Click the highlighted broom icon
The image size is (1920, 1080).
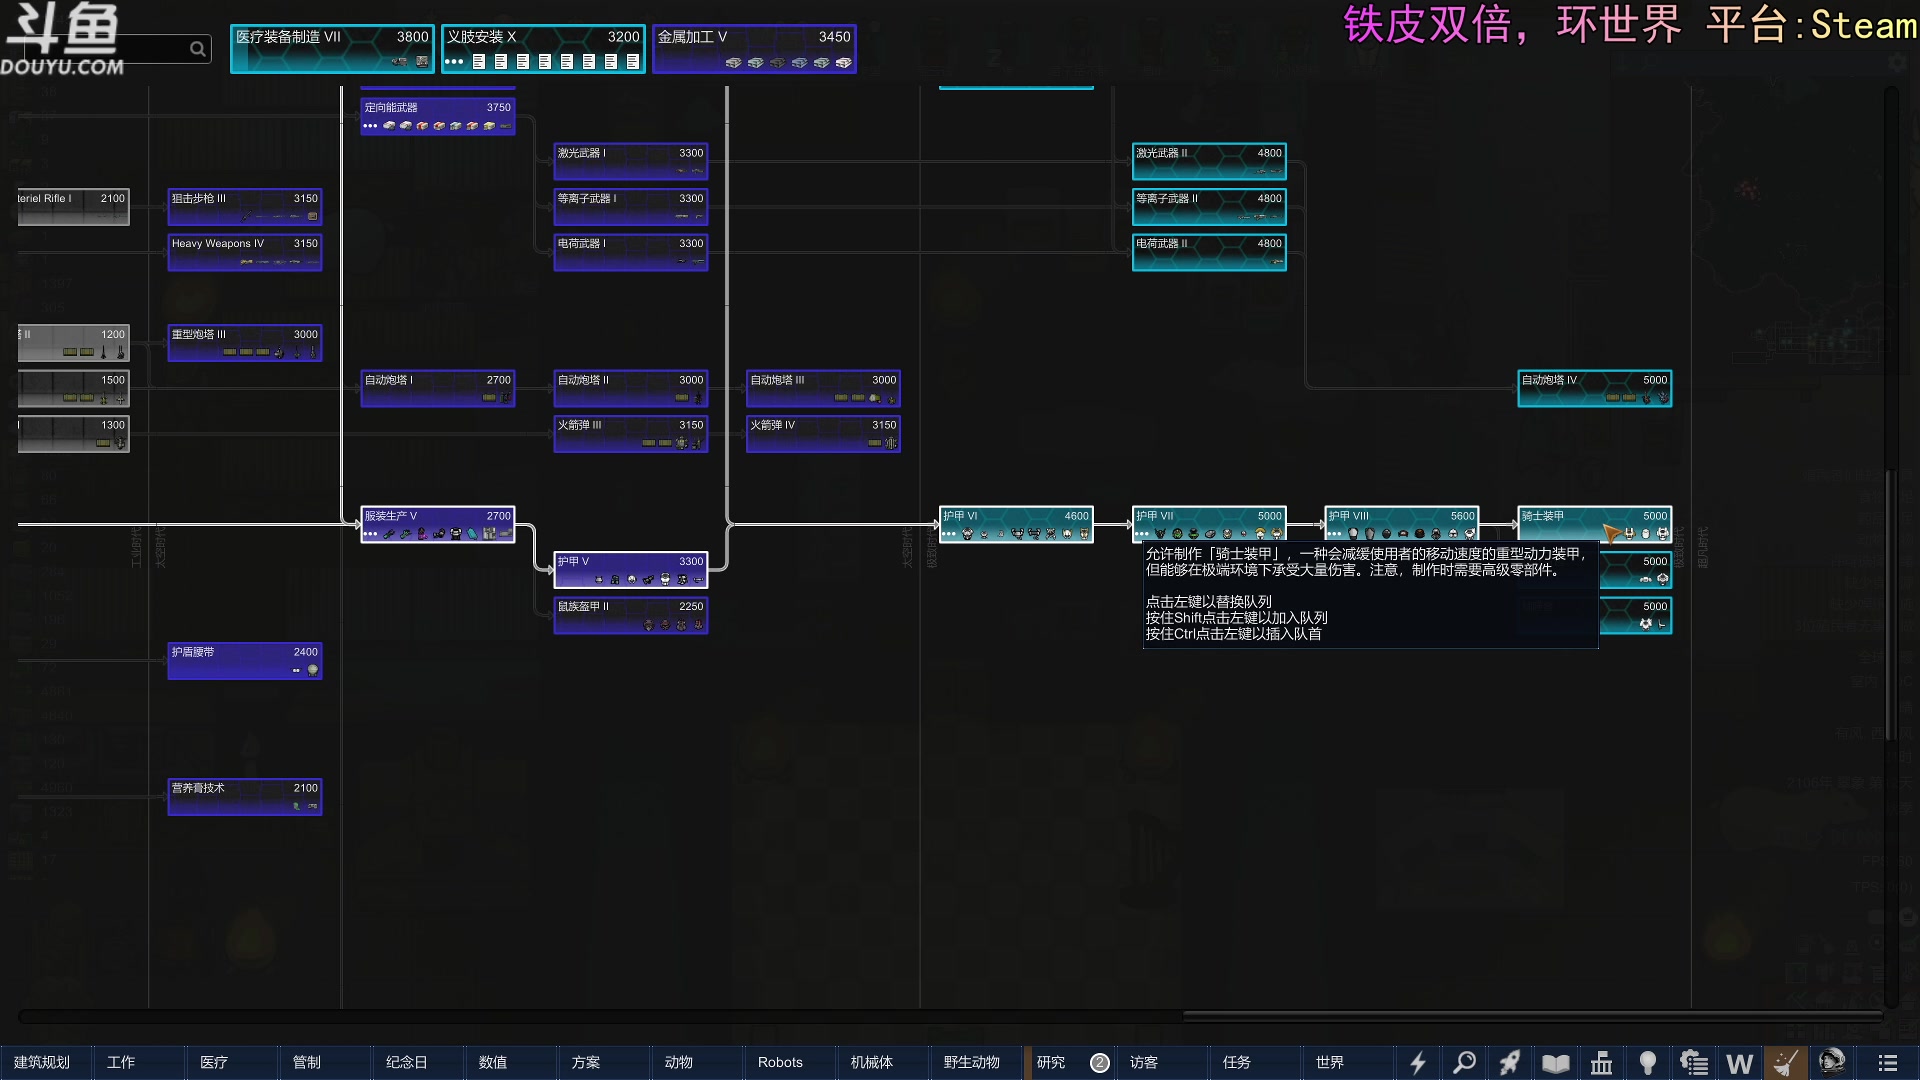pos(1786,1063)
